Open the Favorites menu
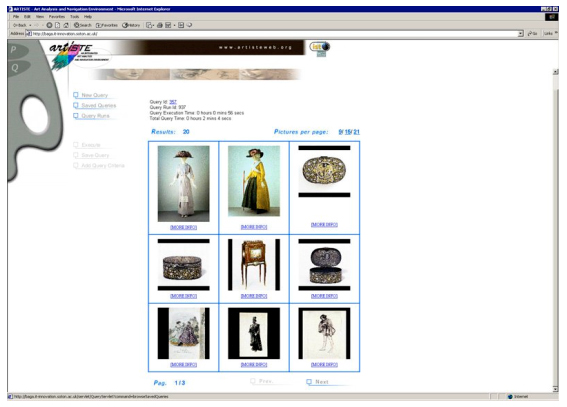 pyautogui.click(x=57, y=17)
